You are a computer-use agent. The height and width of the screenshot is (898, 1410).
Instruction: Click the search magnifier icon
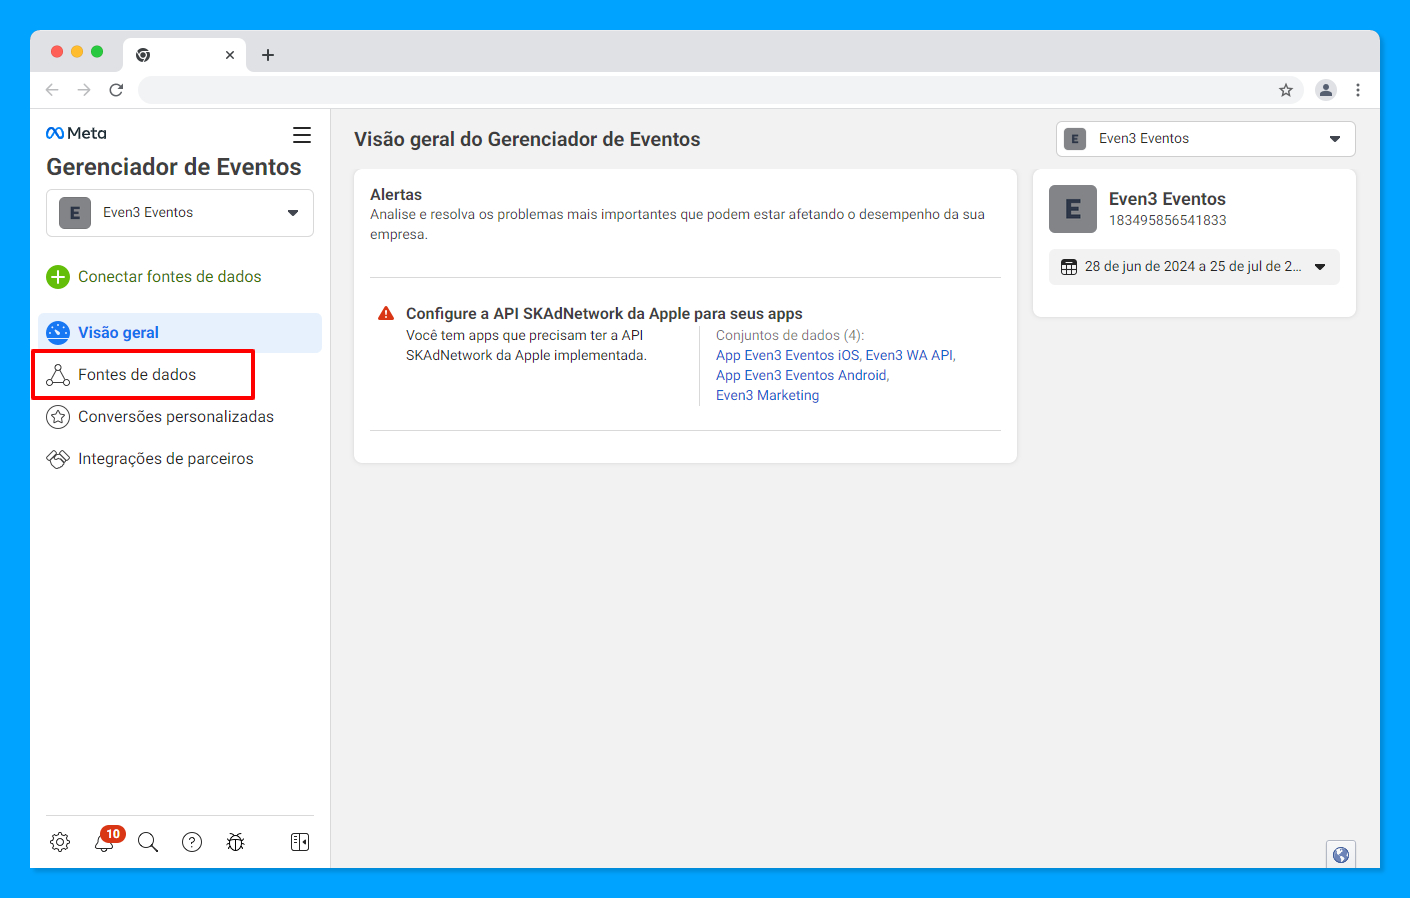pos(148,842)
